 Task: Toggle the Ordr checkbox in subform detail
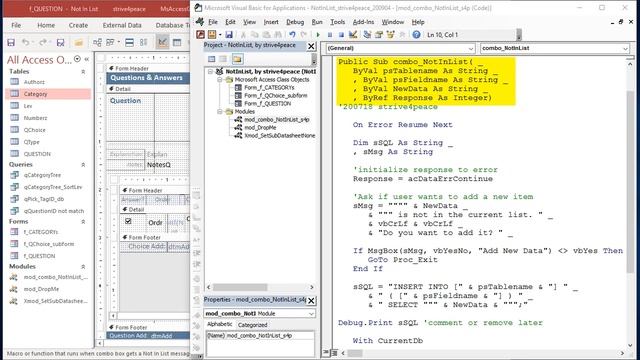(x=128, y=221)
